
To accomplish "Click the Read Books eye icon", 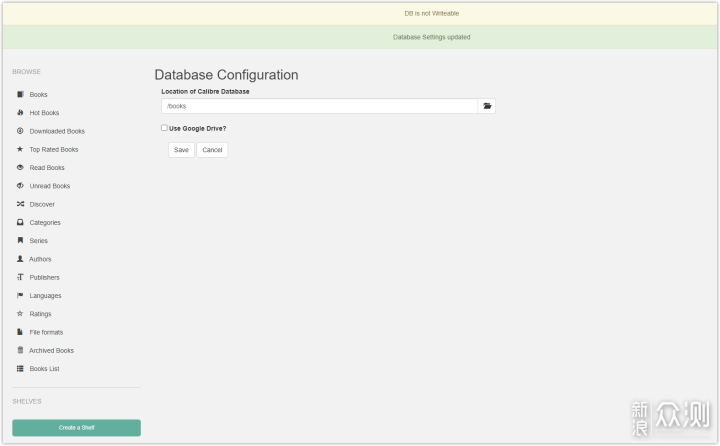I will (x=20, y=168).
